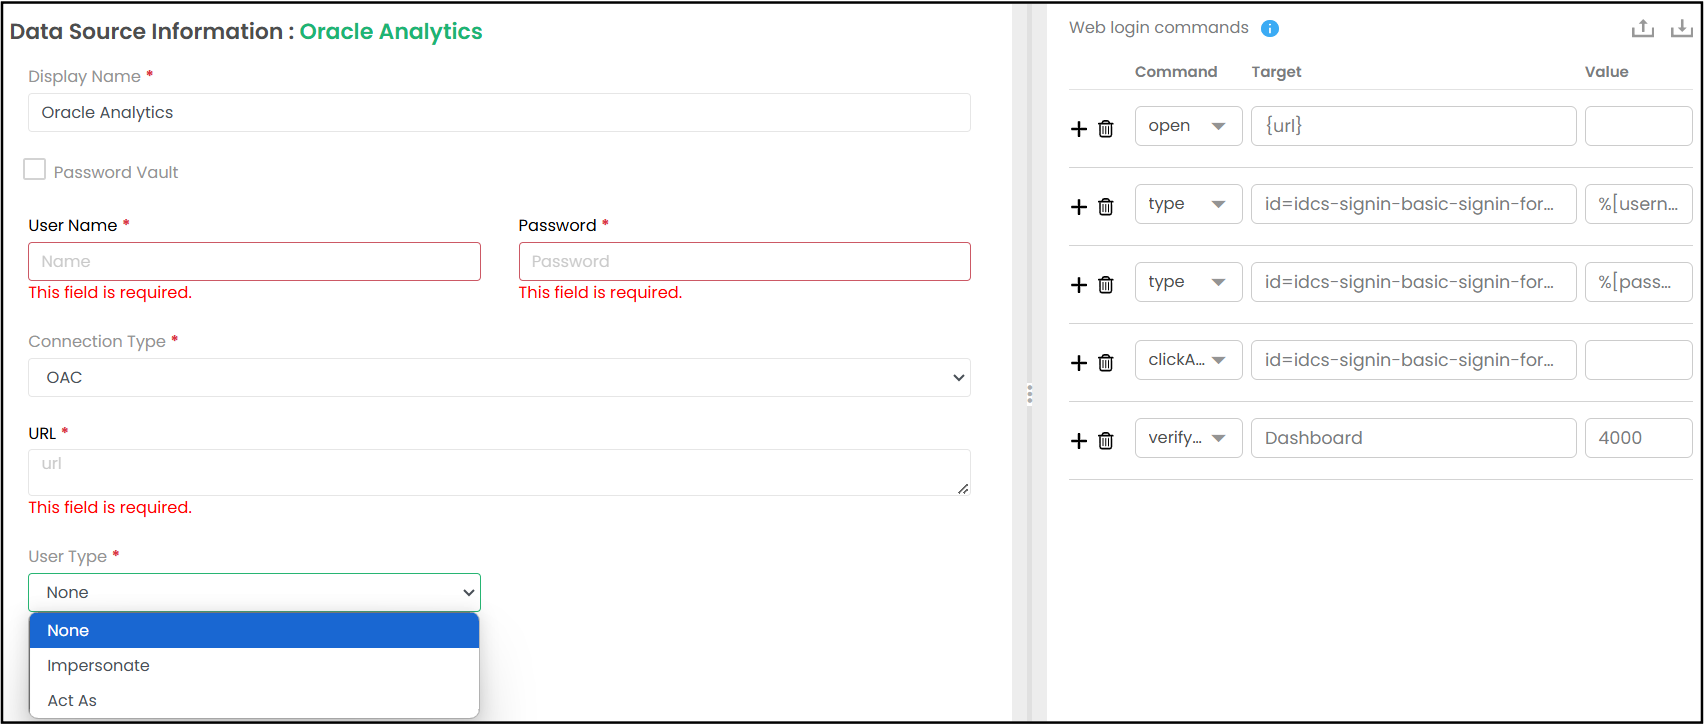Select Impersonate in the User Type list
This screenshot has height=724, width=1704.
[x=254, y=665]
